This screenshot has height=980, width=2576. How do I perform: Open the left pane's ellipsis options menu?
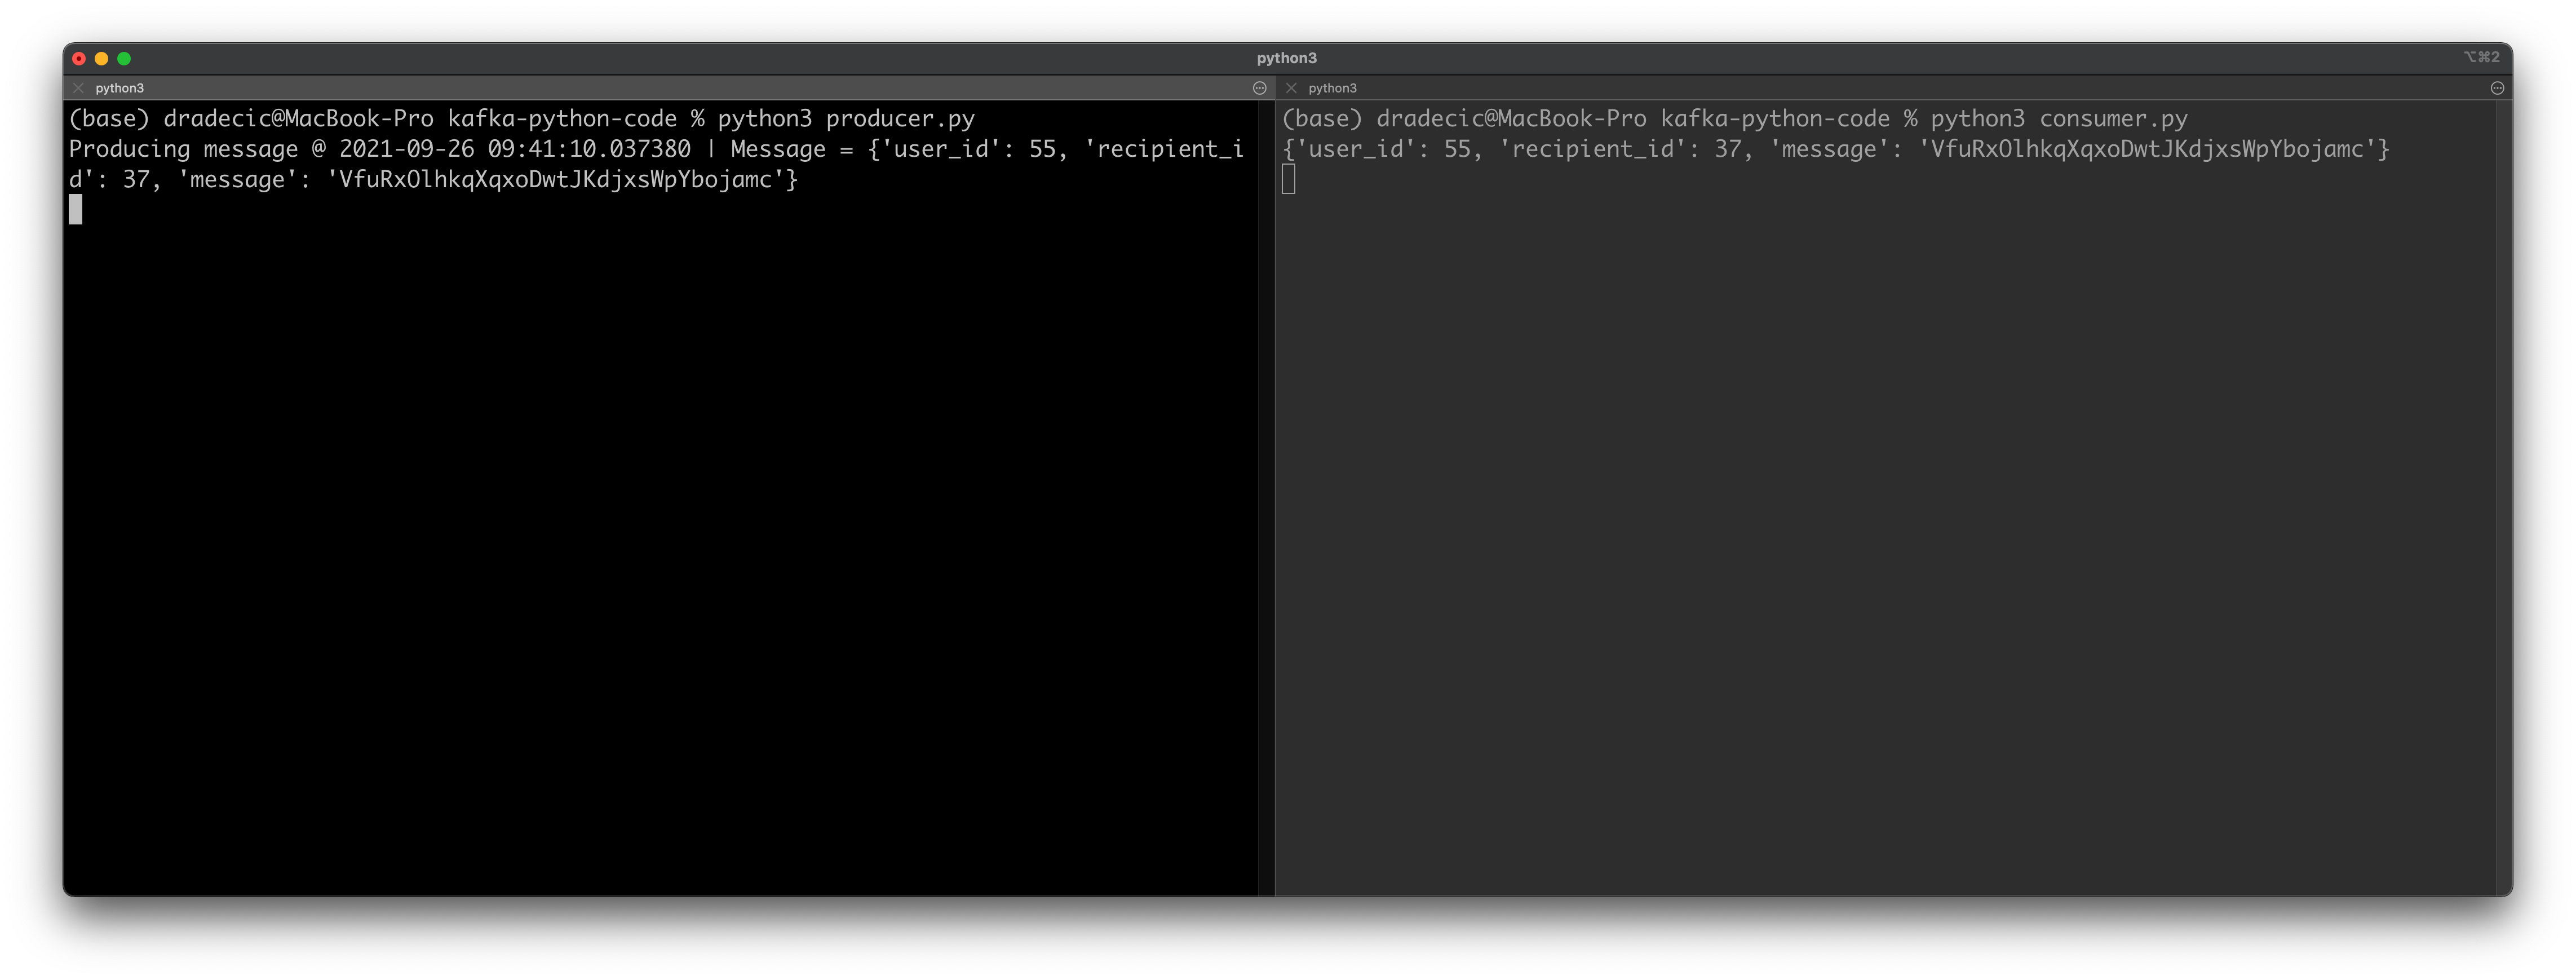pyautogui.click(x=1259, y=88)
